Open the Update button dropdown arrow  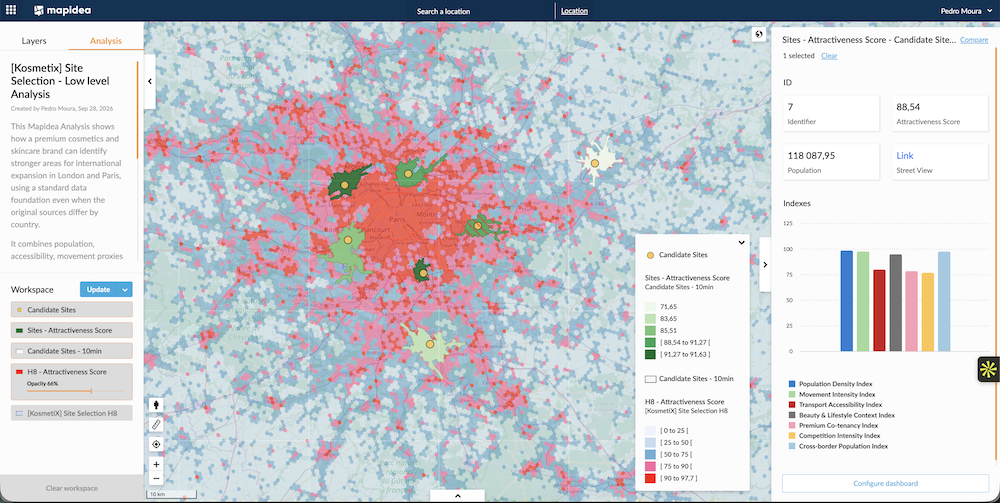[125, 289]
